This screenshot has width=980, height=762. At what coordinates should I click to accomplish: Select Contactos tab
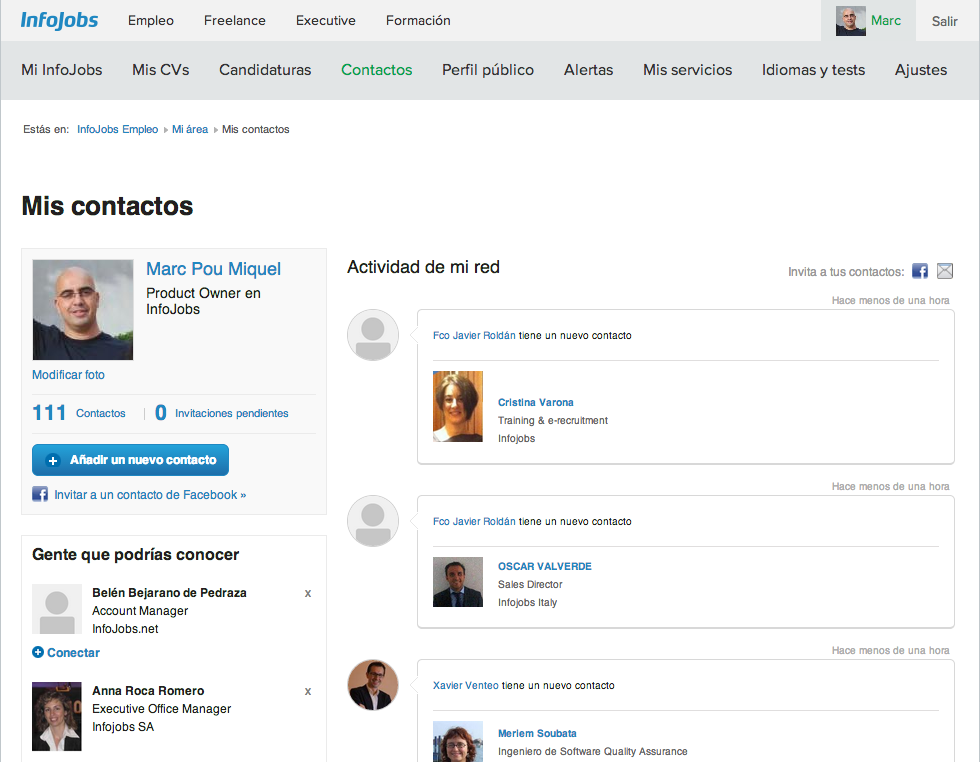[376, 70]
